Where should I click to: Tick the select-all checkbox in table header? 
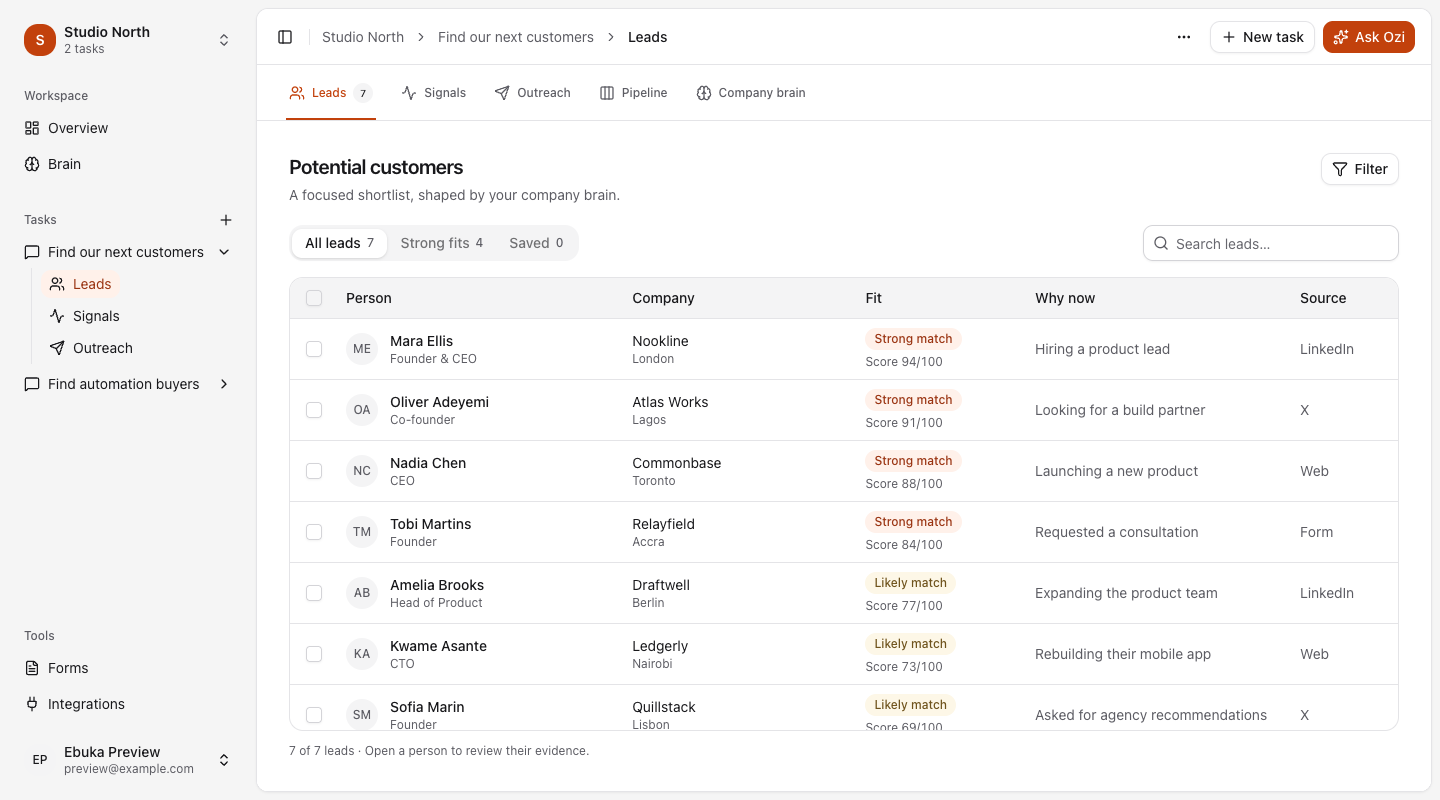point(314,298)
